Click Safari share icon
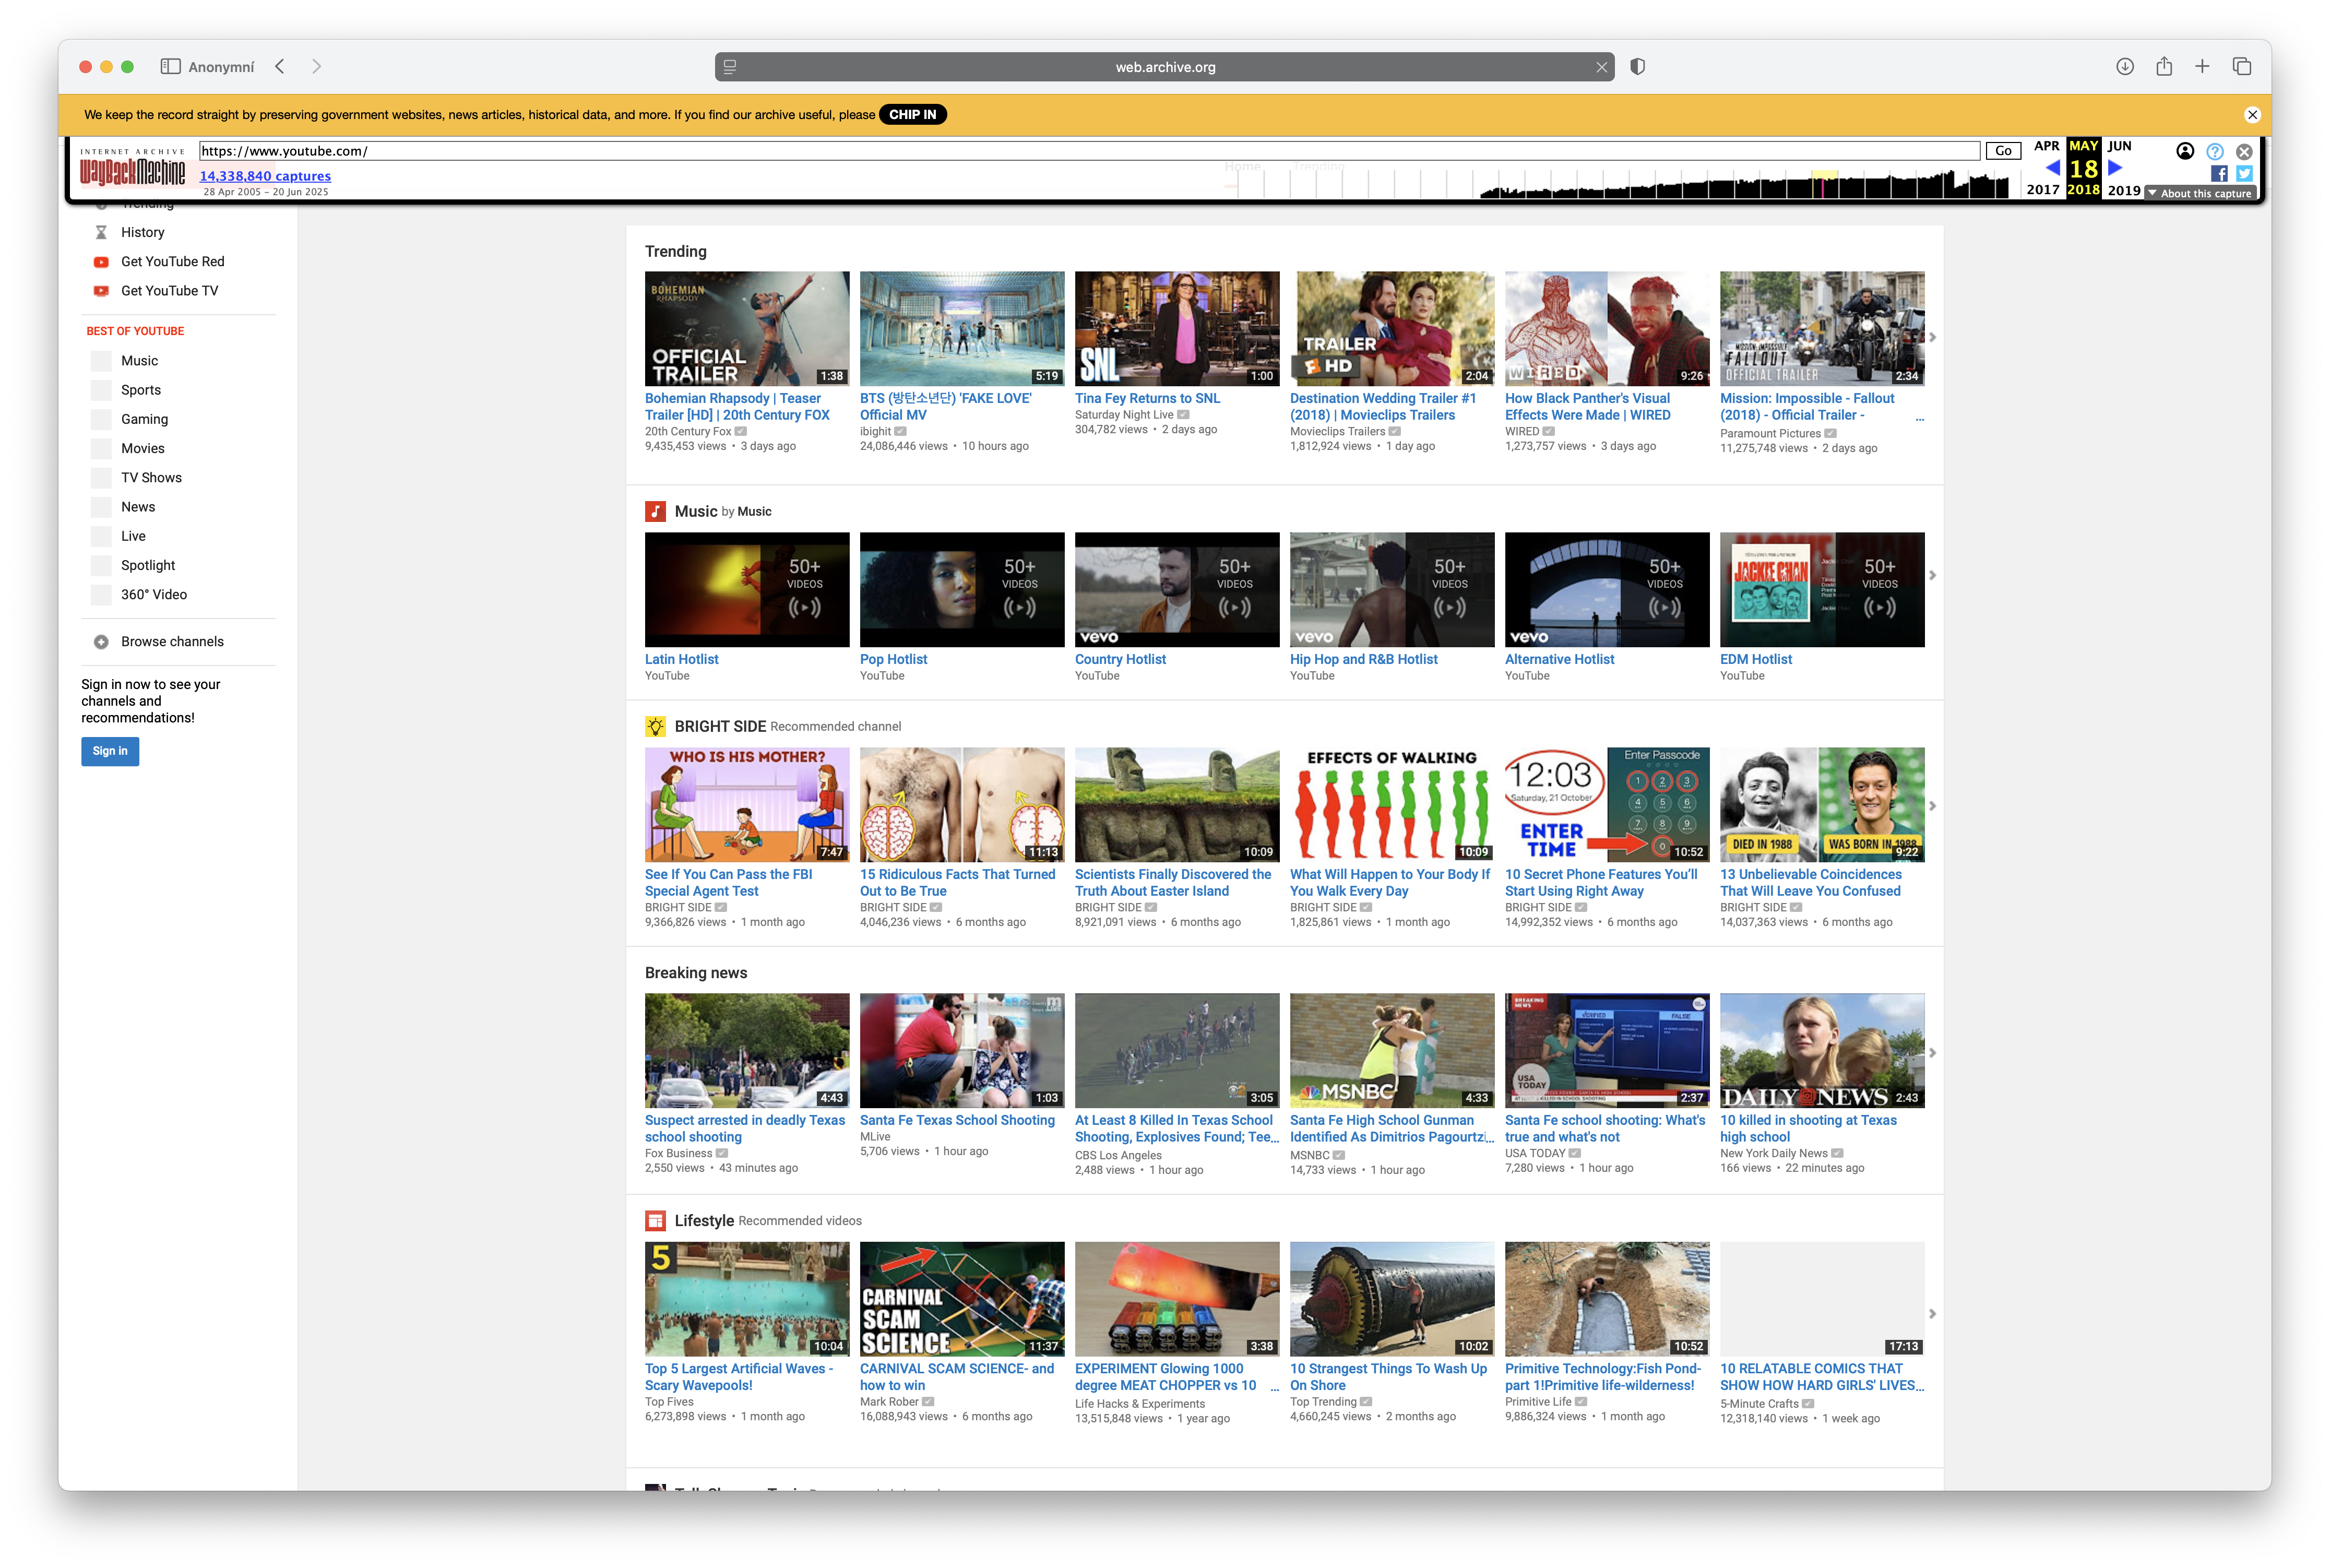The height and width of the screenshot is (1568, 2330). 2163,67
